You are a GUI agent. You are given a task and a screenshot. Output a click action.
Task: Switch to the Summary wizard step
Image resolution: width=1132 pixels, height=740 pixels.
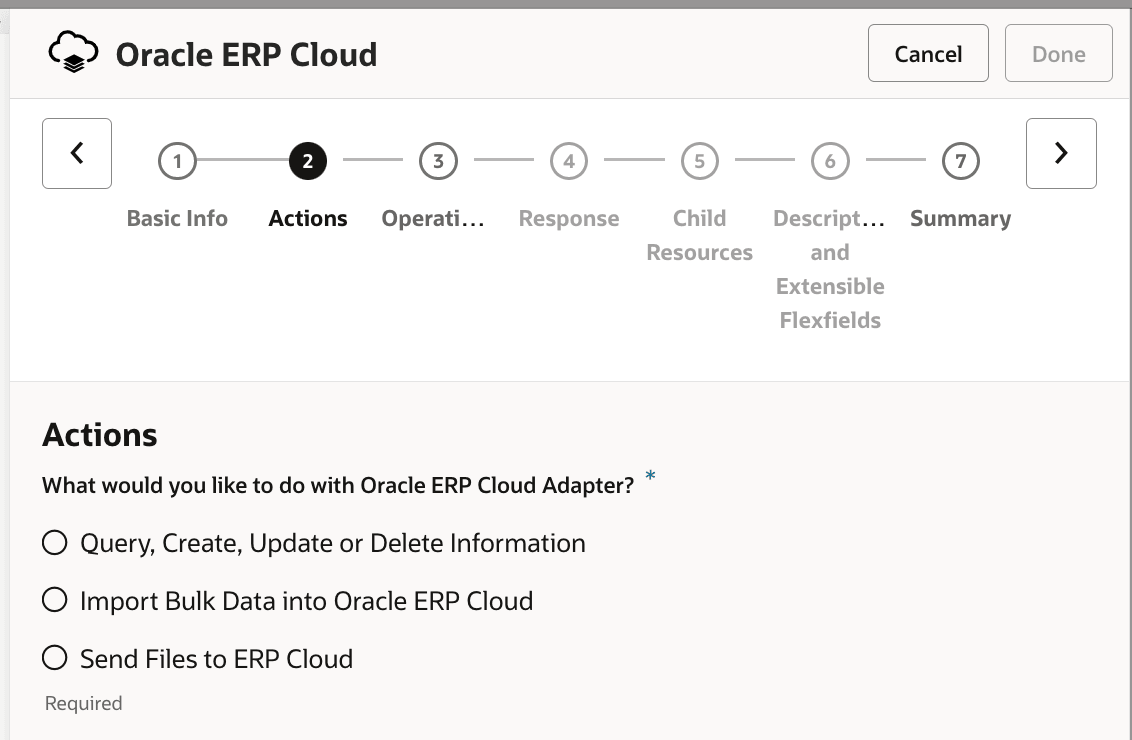pyautogui.click(x=960, y=218)
